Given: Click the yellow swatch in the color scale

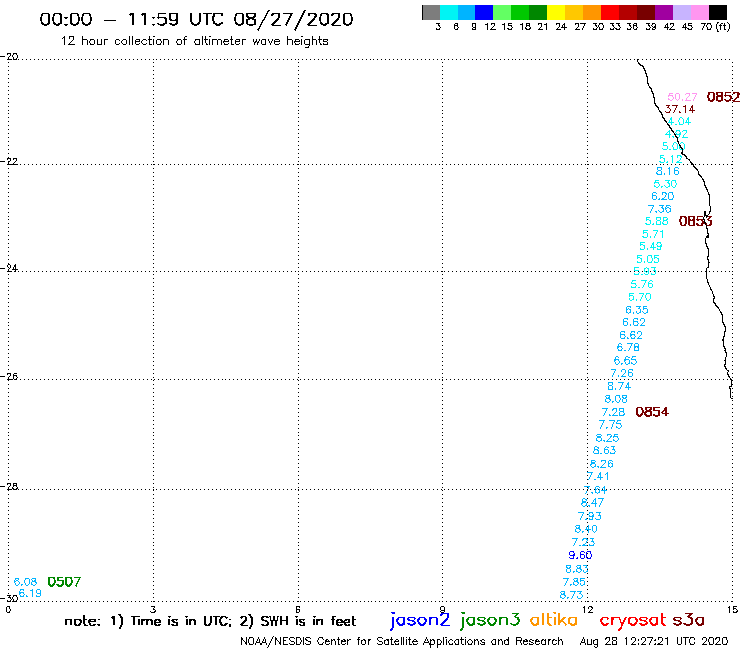Looking at the screenshot, I should (x=556, y=12).
